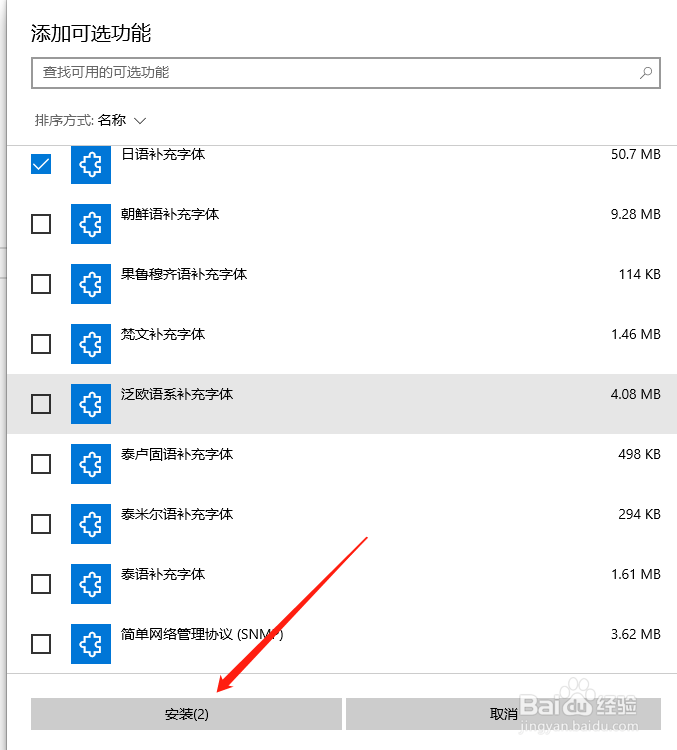Screen dimensions: 677x750
Task: Select the 朝鲜语补充字体 item name
Action: click(x=170, y=214)
